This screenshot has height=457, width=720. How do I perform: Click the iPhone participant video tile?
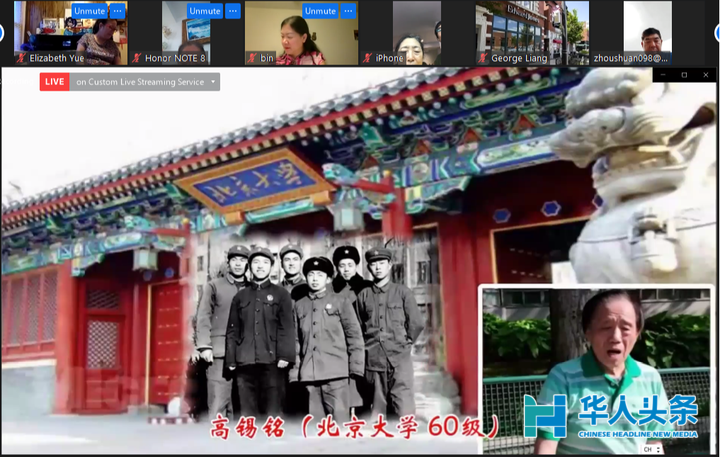[x=417, y=28]
